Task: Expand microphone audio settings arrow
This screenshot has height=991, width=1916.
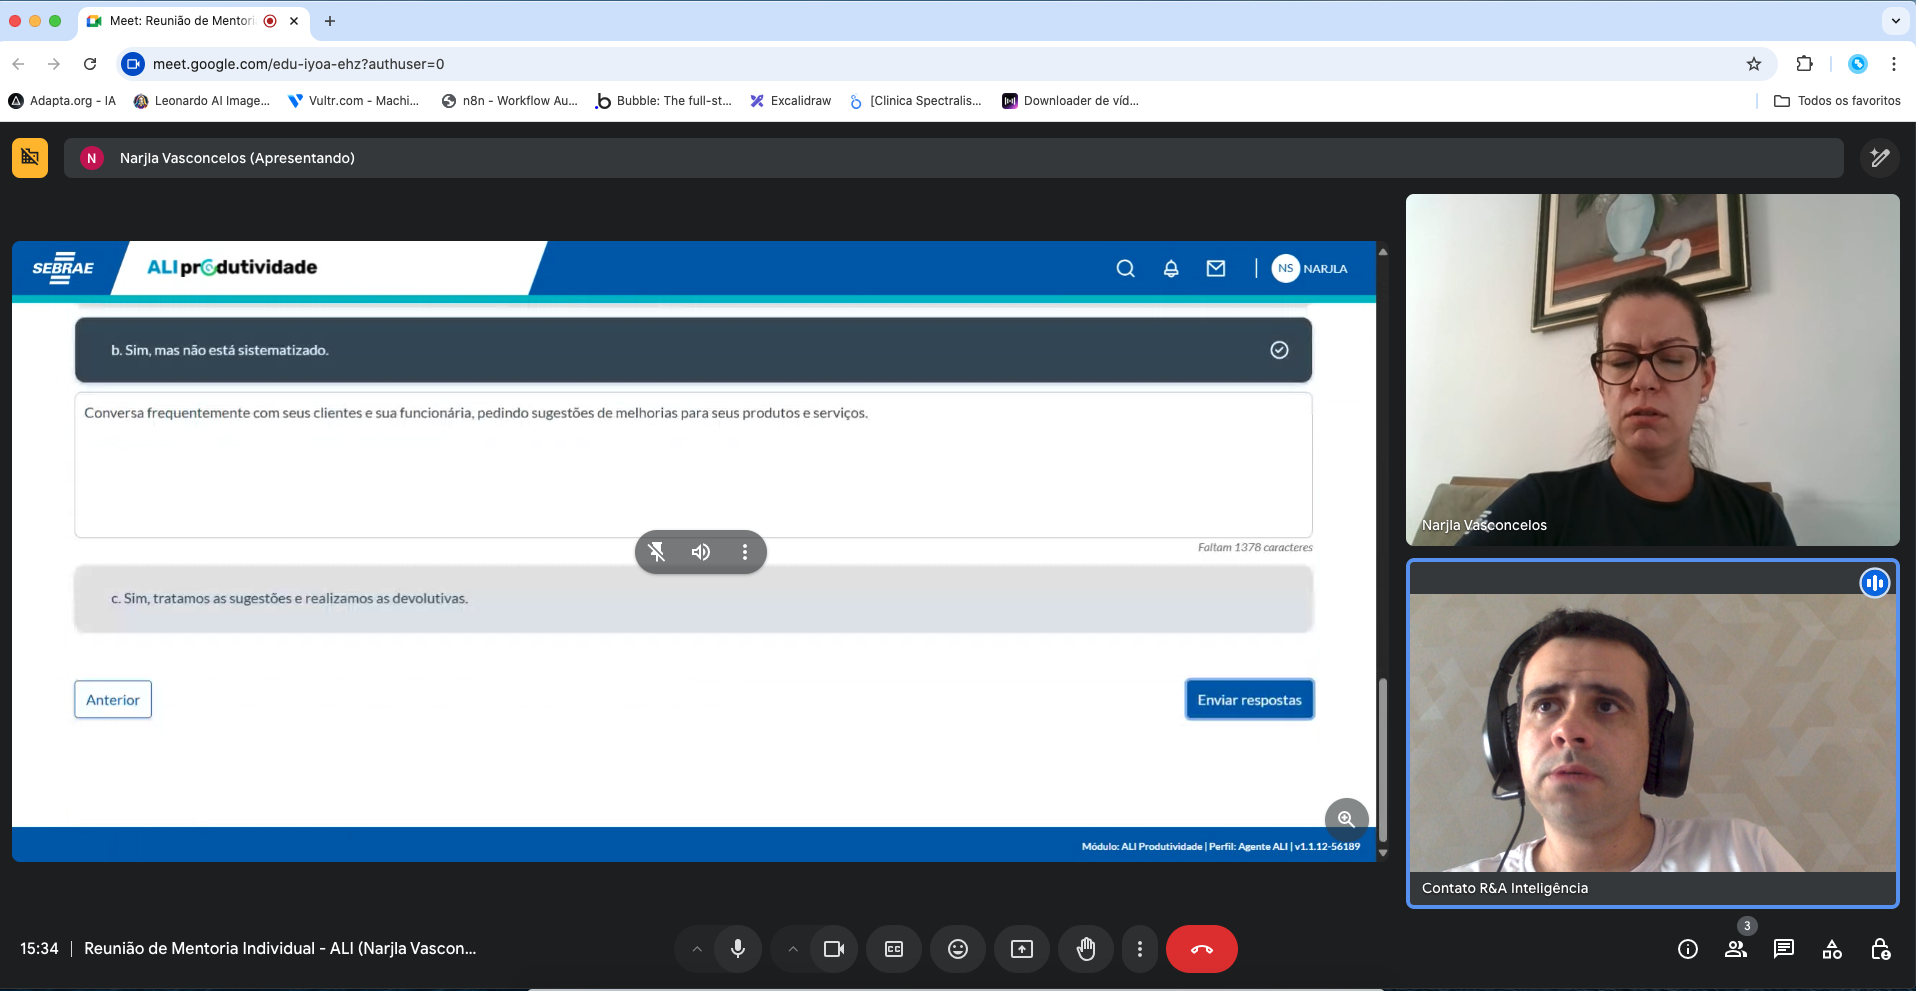Action: click(x=697, y=949)
